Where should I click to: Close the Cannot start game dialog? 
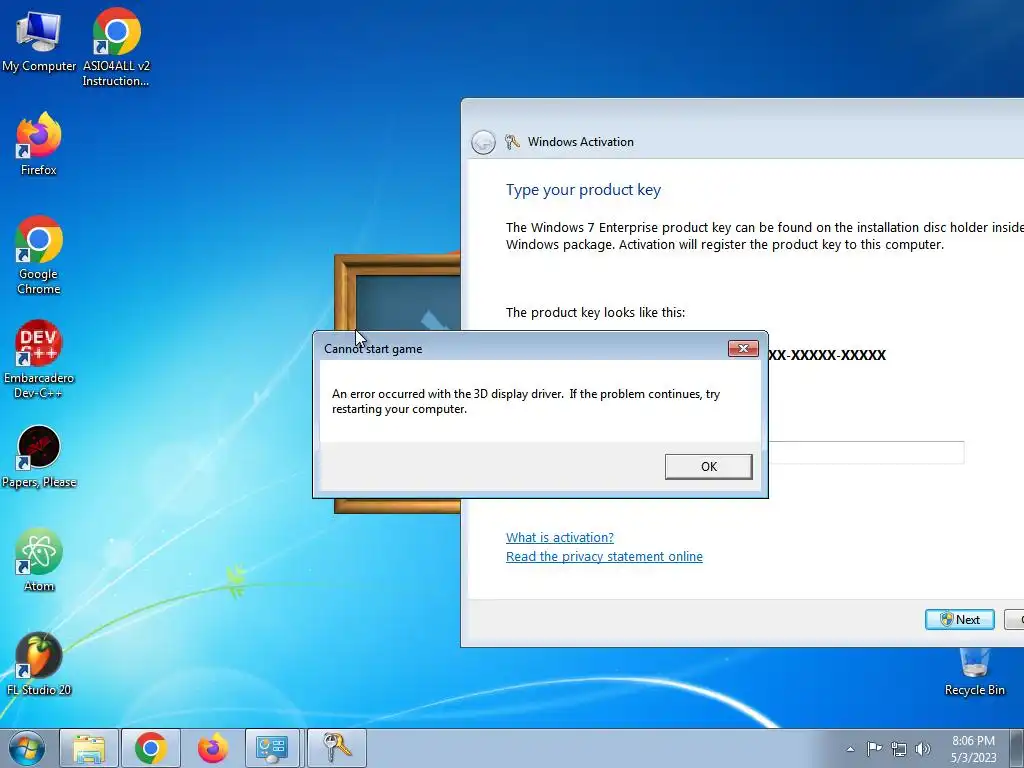click(743, 349)
